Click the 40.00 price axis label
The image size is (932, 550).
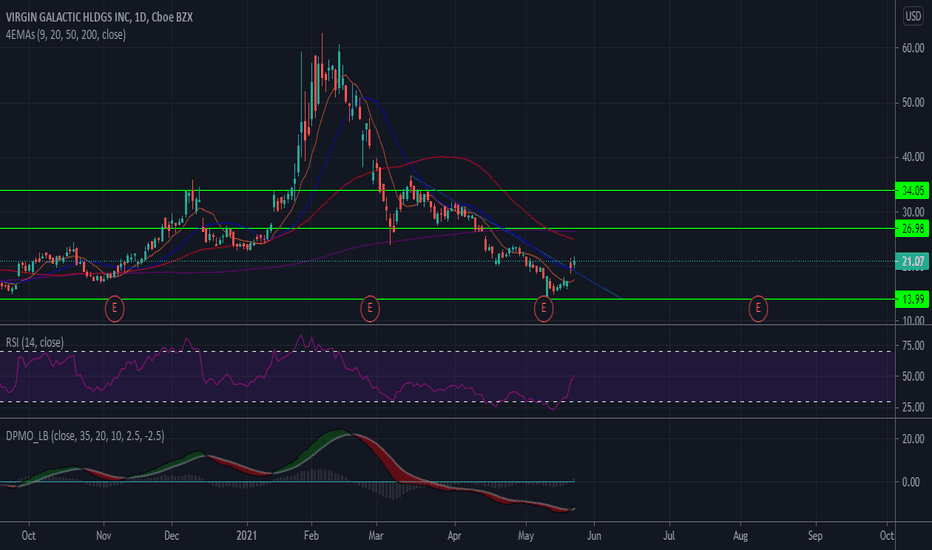[x=913, y=157]
